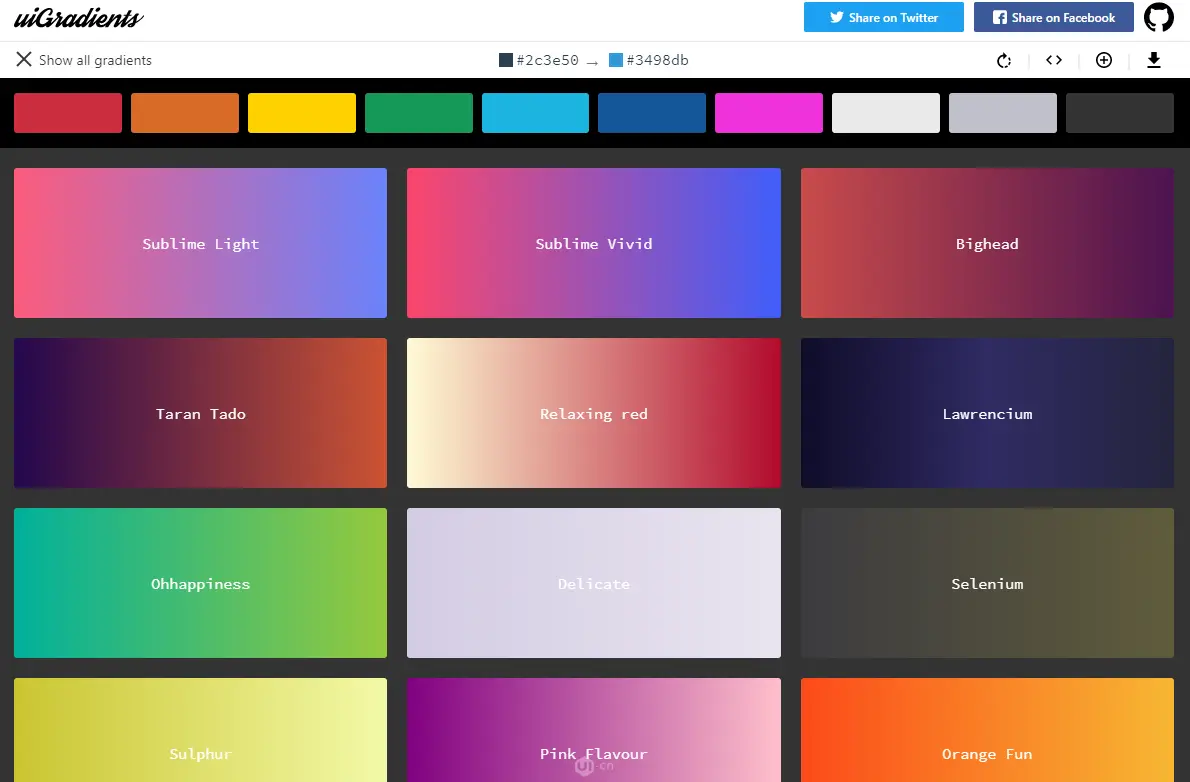Choose the Bighead gradient card
This screenshot has width=1190, height=782.
987,243
